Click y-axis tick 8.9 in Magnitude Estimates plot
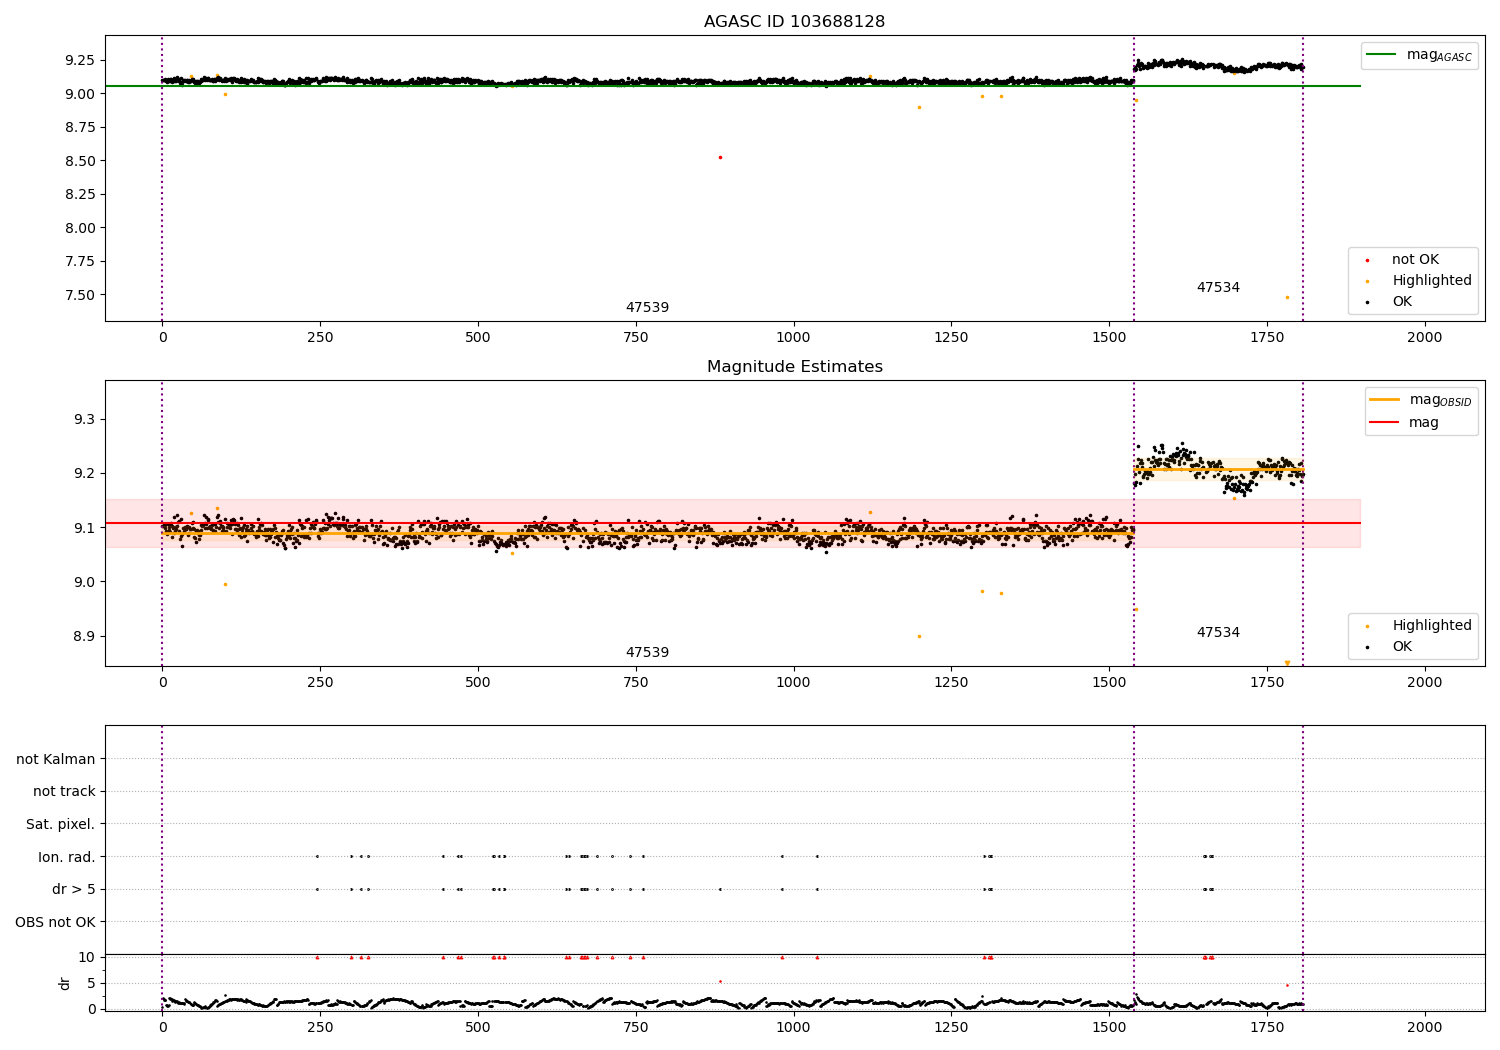 pyautogui.click(x=84, y=636)
